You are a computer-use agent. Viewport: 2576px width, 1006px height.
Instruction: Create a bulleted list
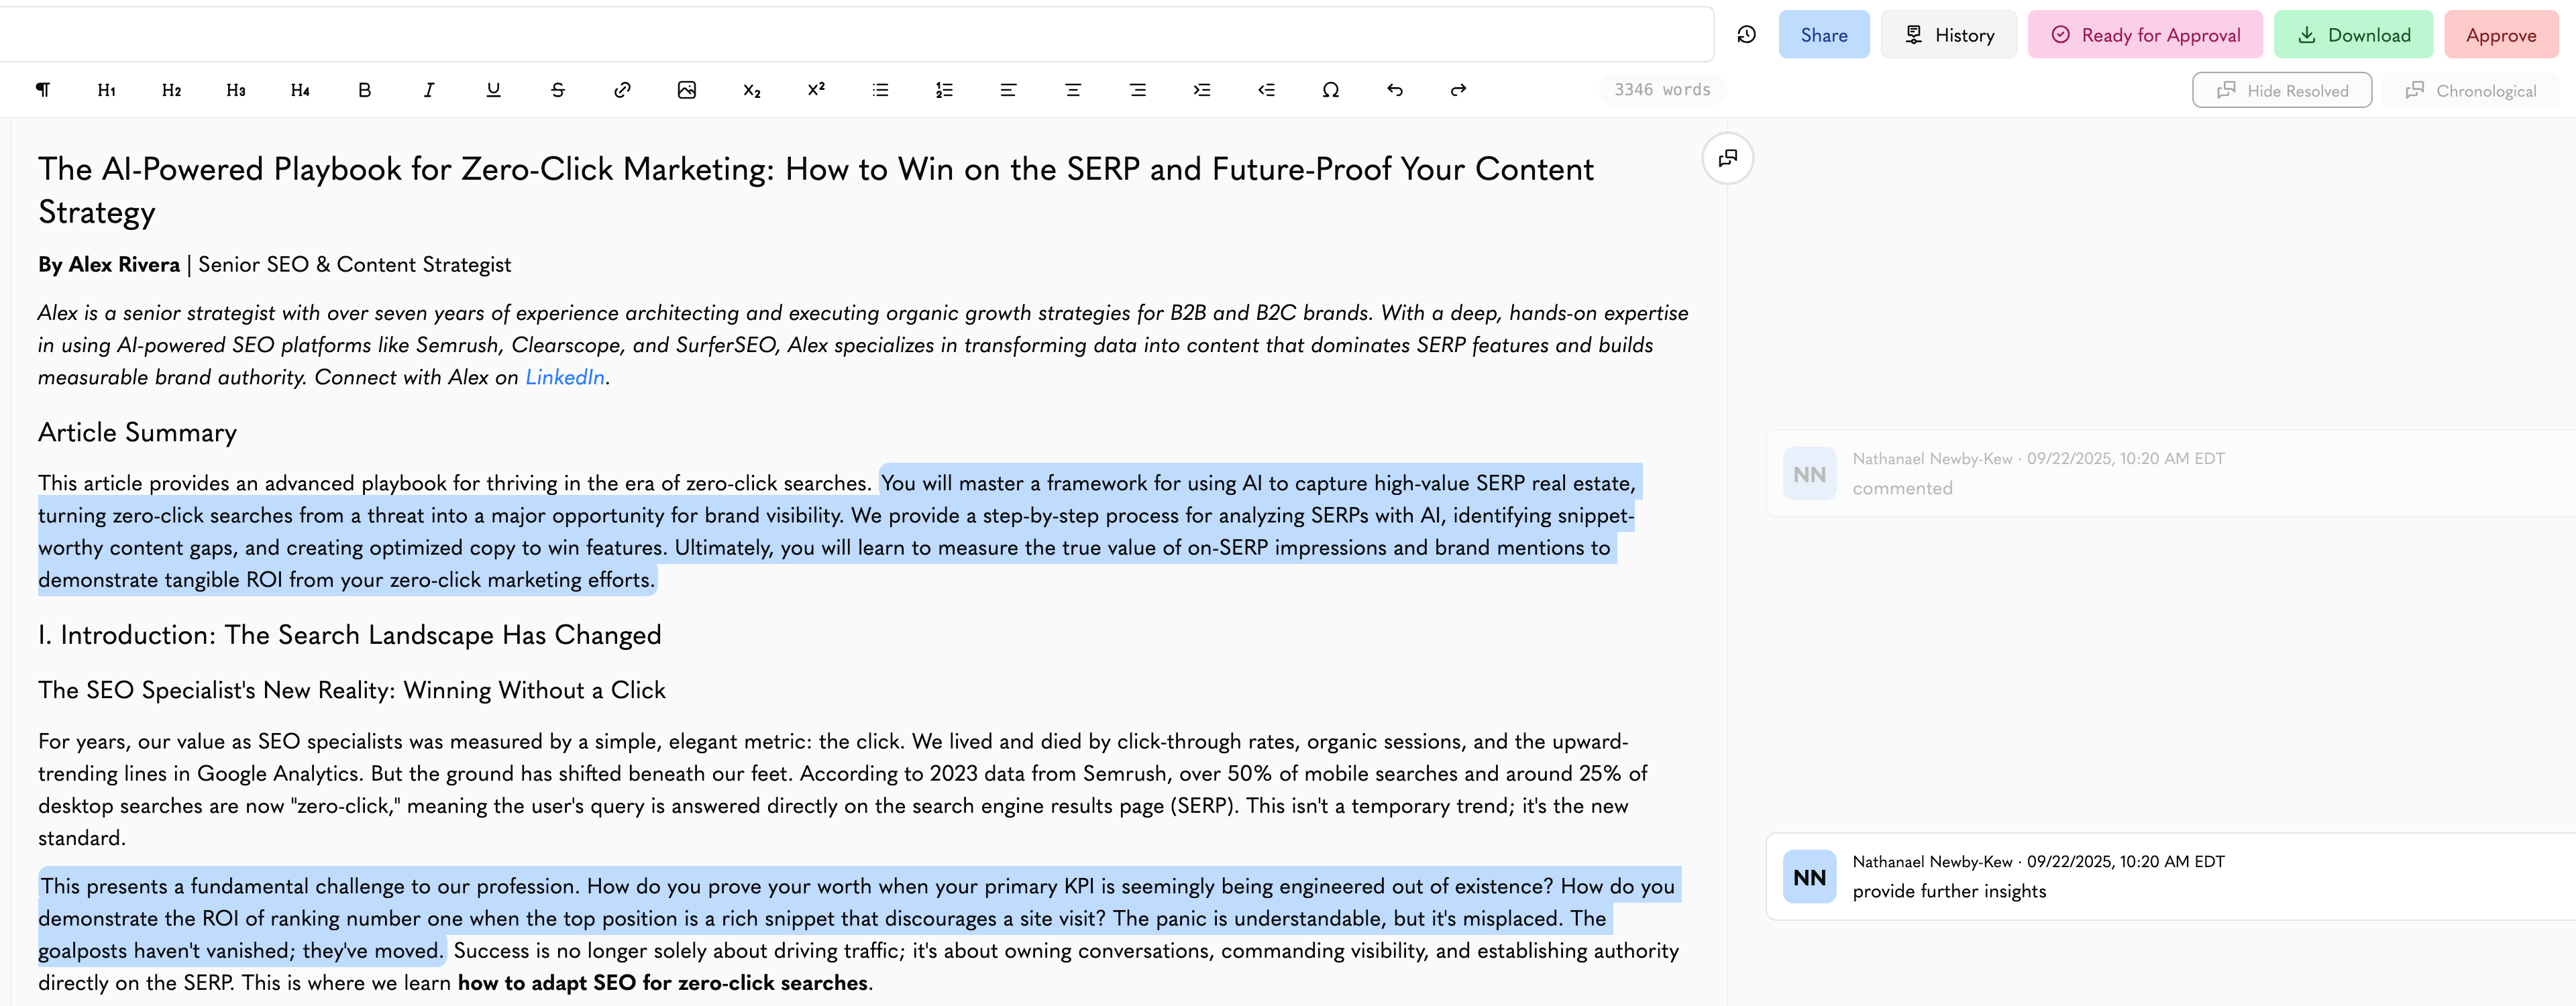[880, 90]
